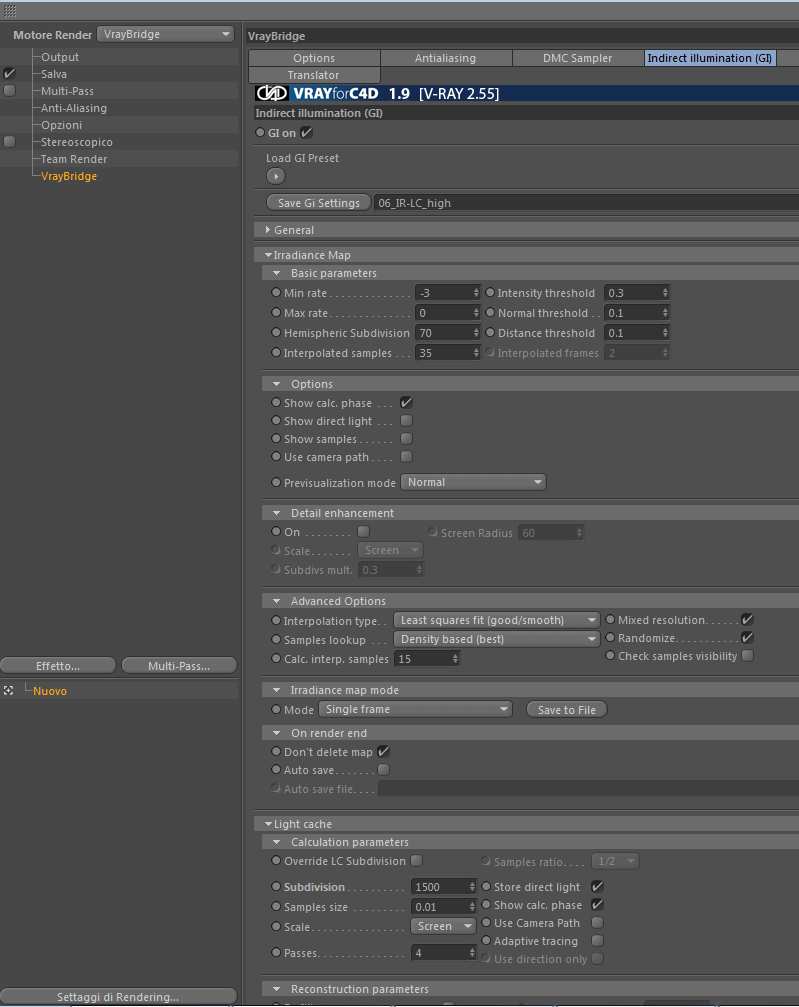
Task: Collapse the Light cache section
Action: [x=268, y=824]
